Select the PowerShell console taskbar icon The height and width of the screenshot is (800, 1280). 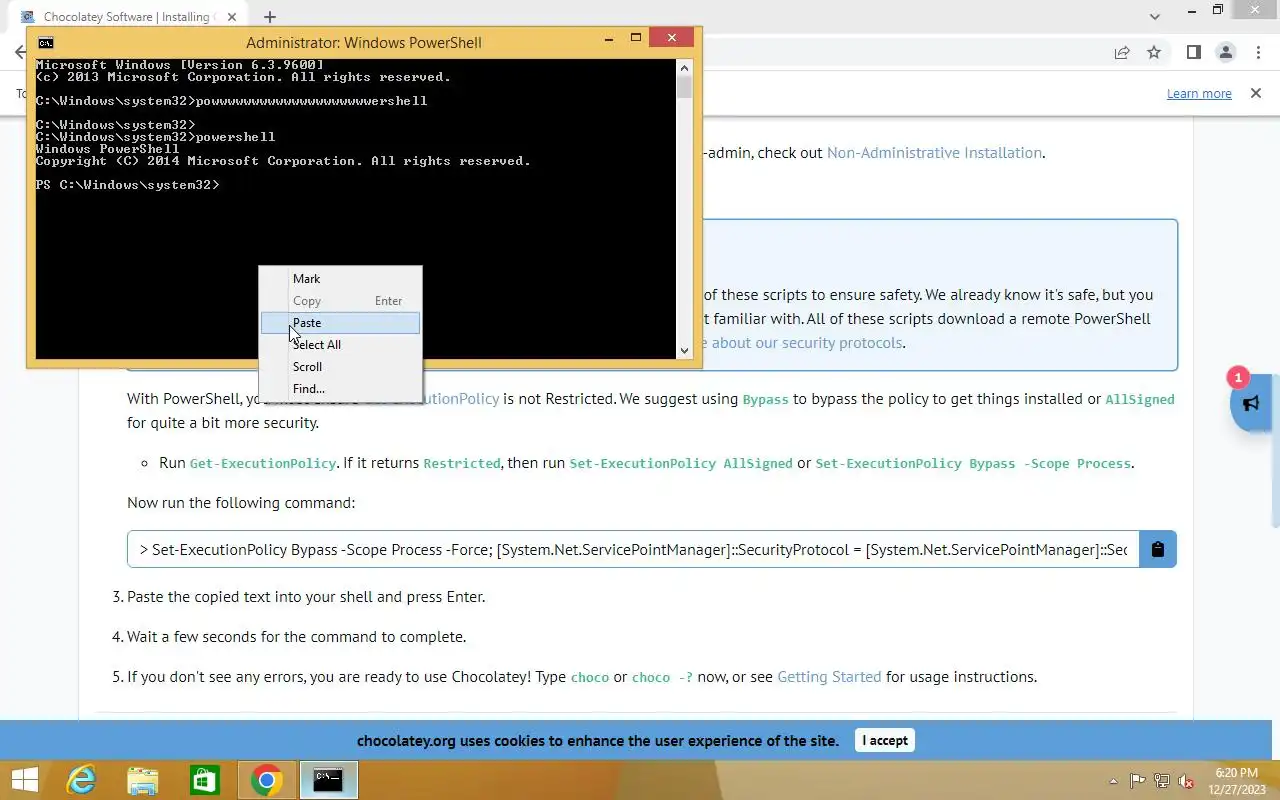tap(328, 780)
